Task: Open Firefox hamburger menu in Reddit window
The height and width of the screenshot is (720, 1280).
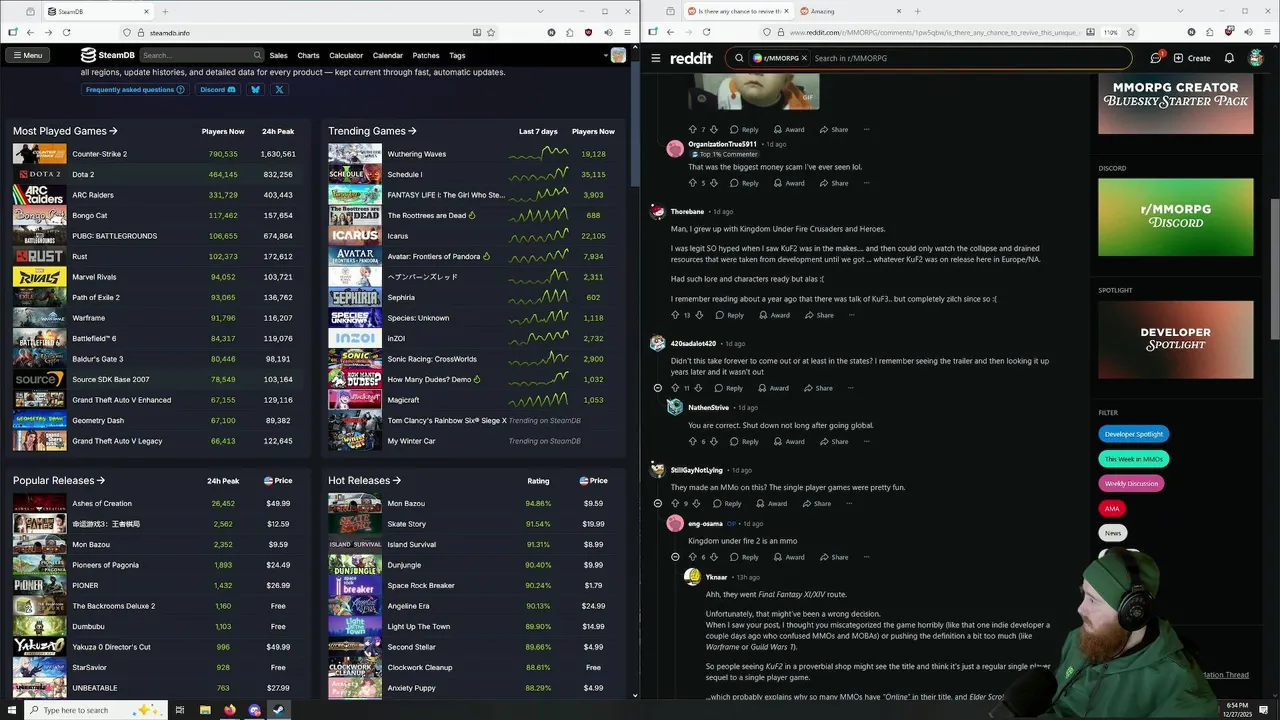Action: click(x=1268, y=32)
